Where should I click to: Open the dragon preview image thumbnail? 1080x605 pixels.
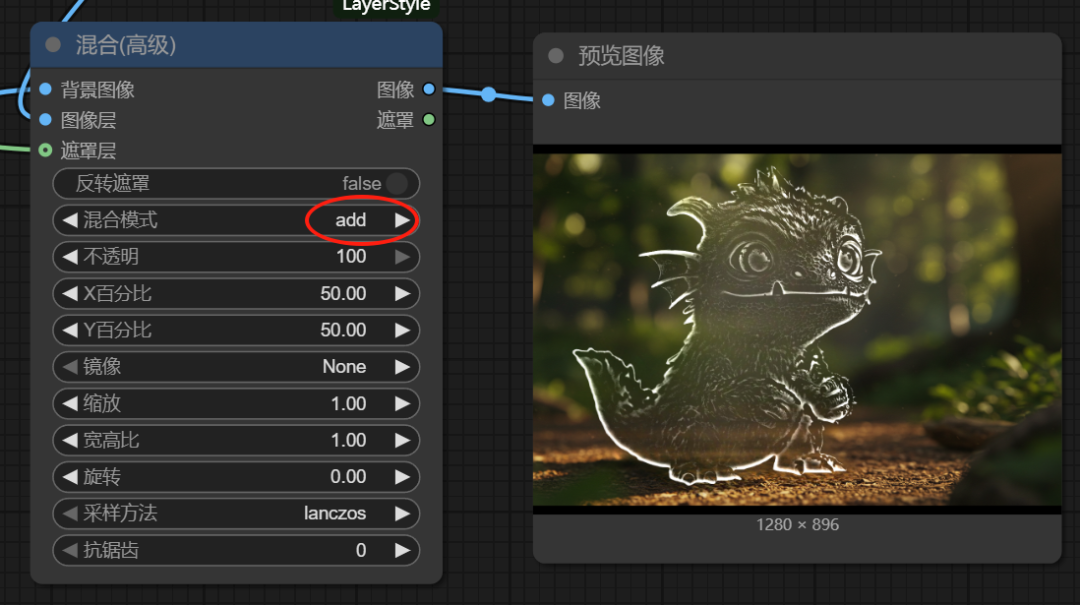click(x=797, y=329)
